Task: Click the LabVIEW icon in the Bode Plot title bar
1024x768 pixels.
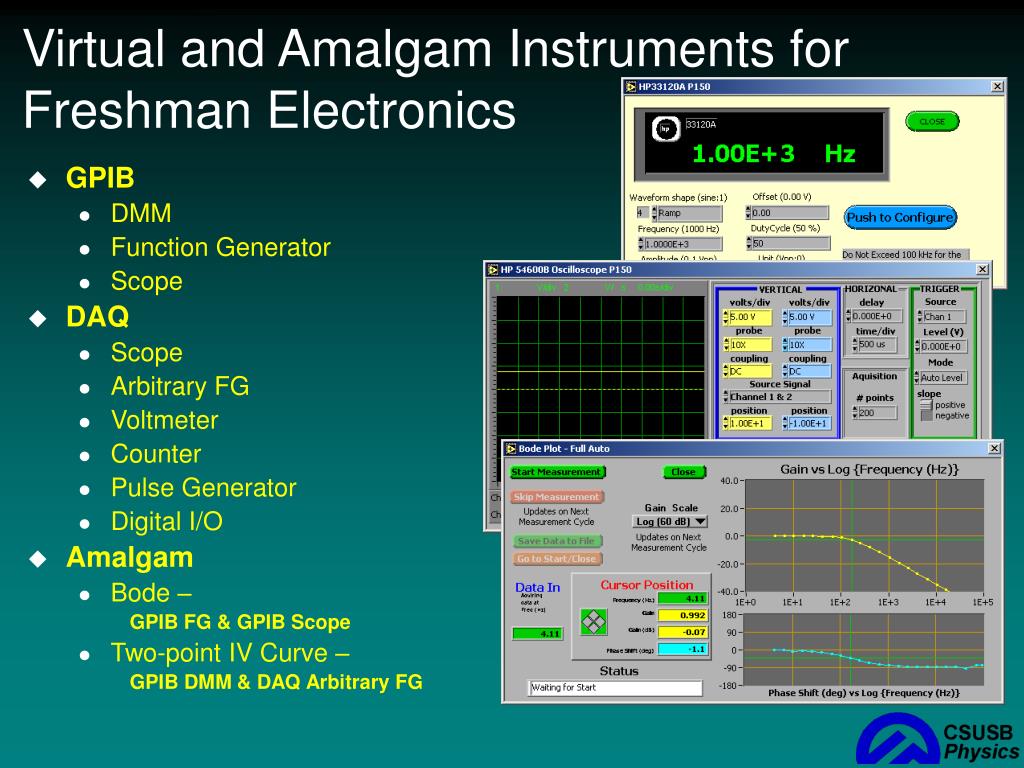Action: pos(511,449)
